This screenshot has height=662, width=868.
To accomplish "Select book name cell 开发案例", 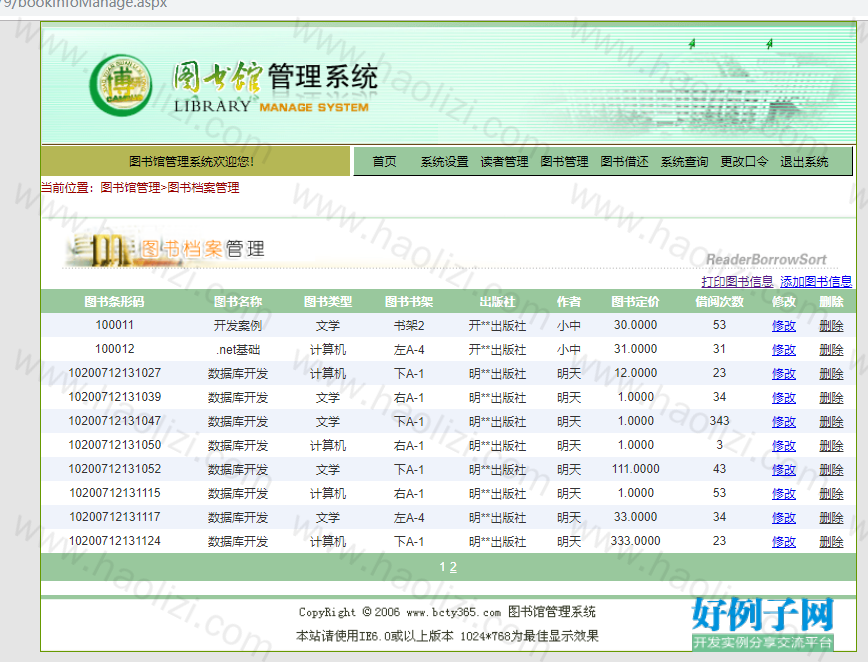I will [x=238, y=325].
